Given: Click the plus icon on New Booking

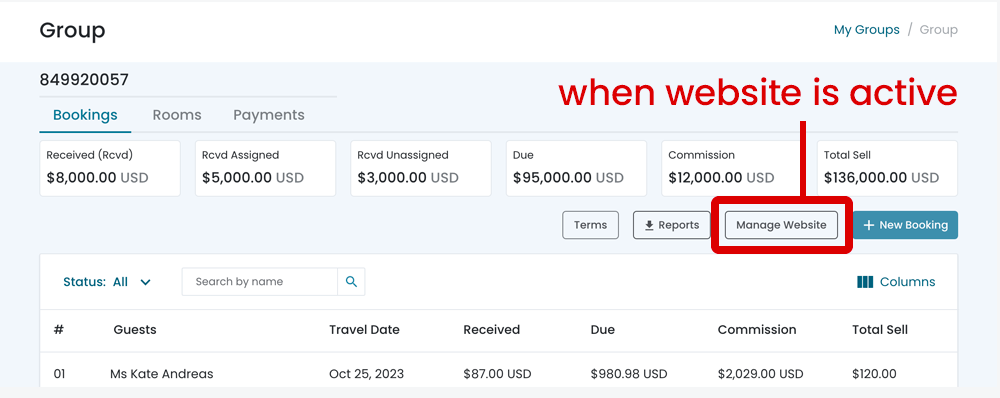Looking at the screenshot, I should pos(868,225).
